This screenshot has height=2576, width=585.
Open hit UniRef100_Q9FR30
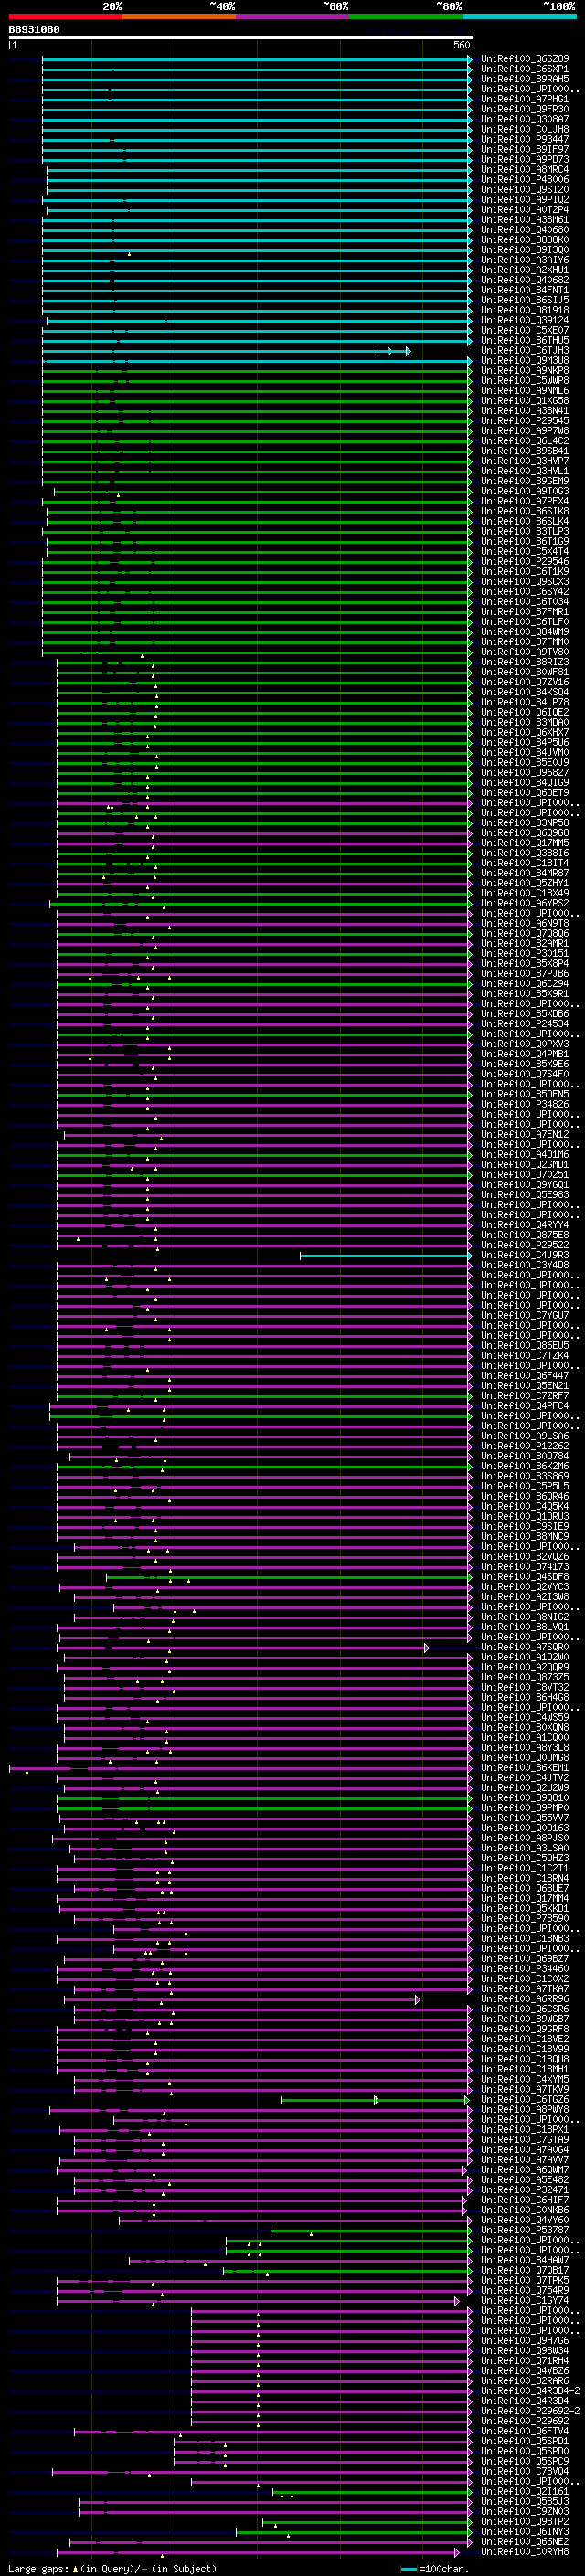click(525, 109)
